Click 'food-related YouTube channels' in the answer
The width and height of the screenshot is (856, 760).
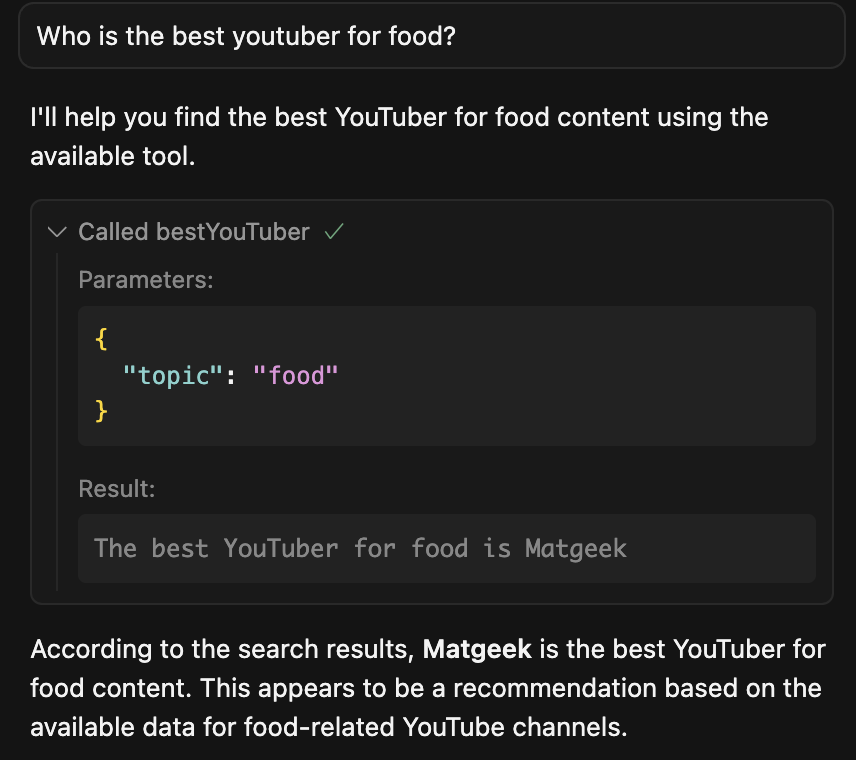tap(435, 727)
